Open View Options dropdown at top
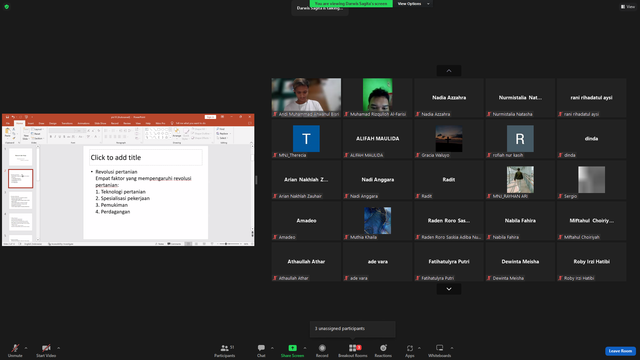The image size is (640, 360). click(x=413, y=4)
